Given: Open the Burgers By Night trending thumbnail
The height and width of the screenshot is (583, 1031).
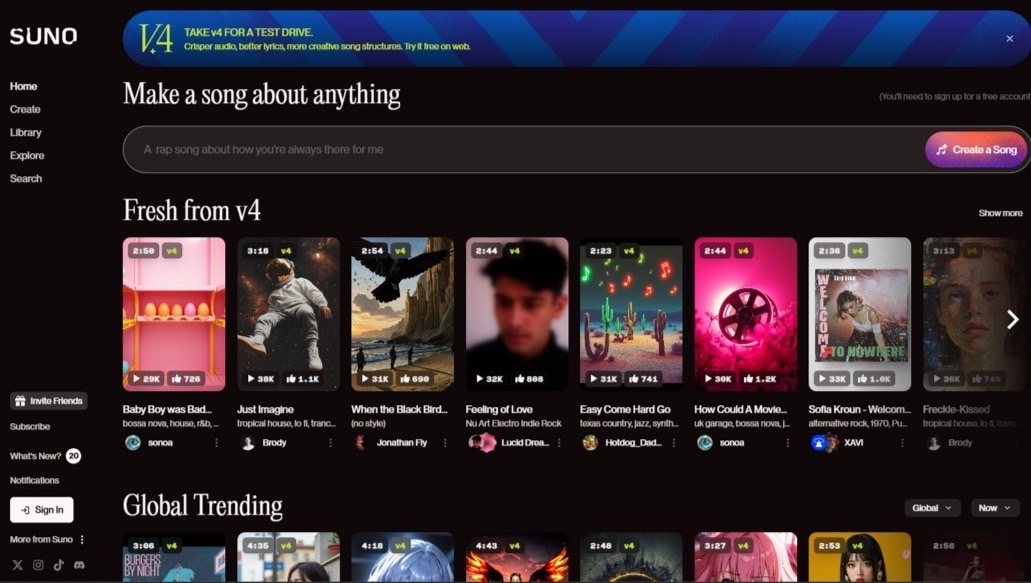Looking at the screenshot, I should (174, 557).
